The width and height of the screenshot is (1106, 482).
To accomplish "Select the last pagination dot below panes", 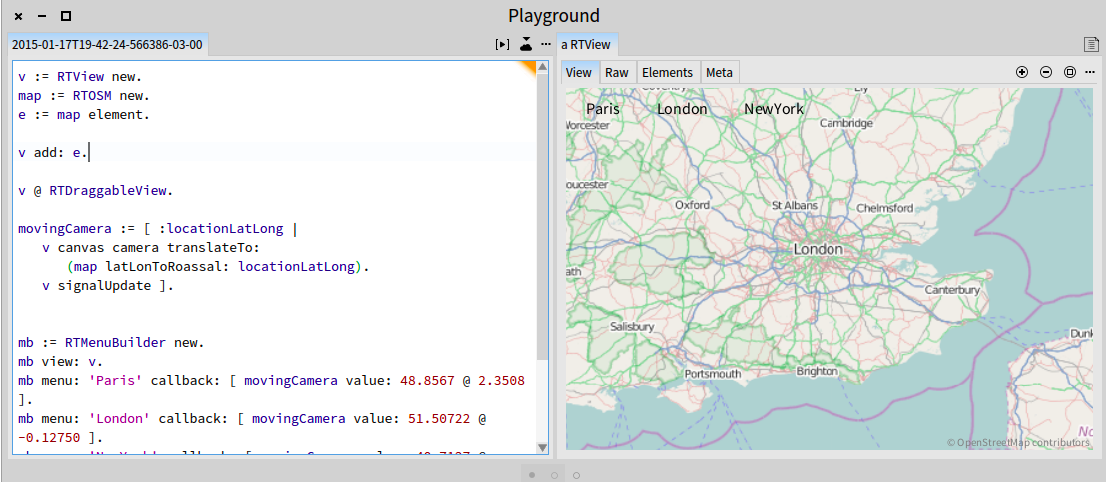I will click(x=577, y=474).
